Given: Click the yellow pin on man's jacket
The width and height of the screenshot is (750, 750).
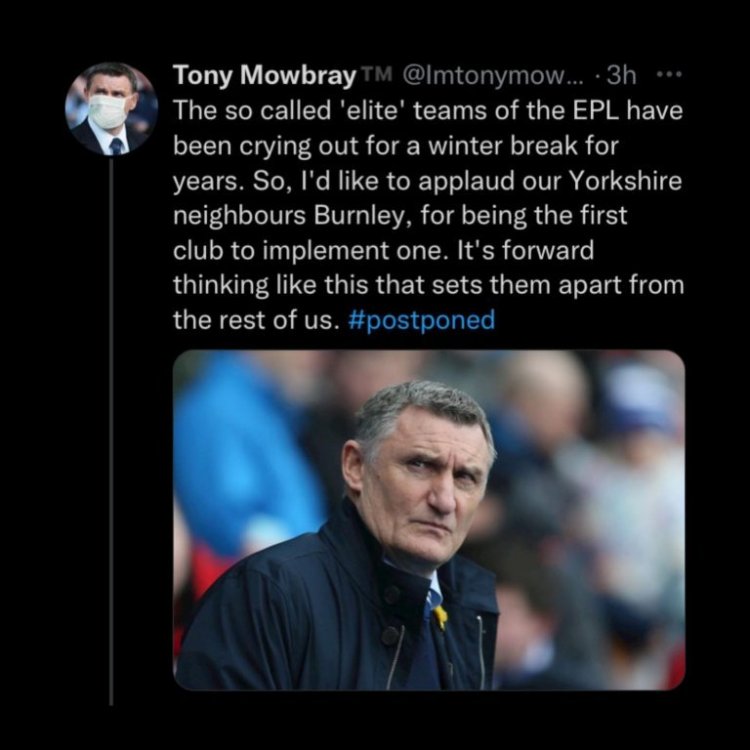Looking at the screenshot, I should tap(441, 617).
